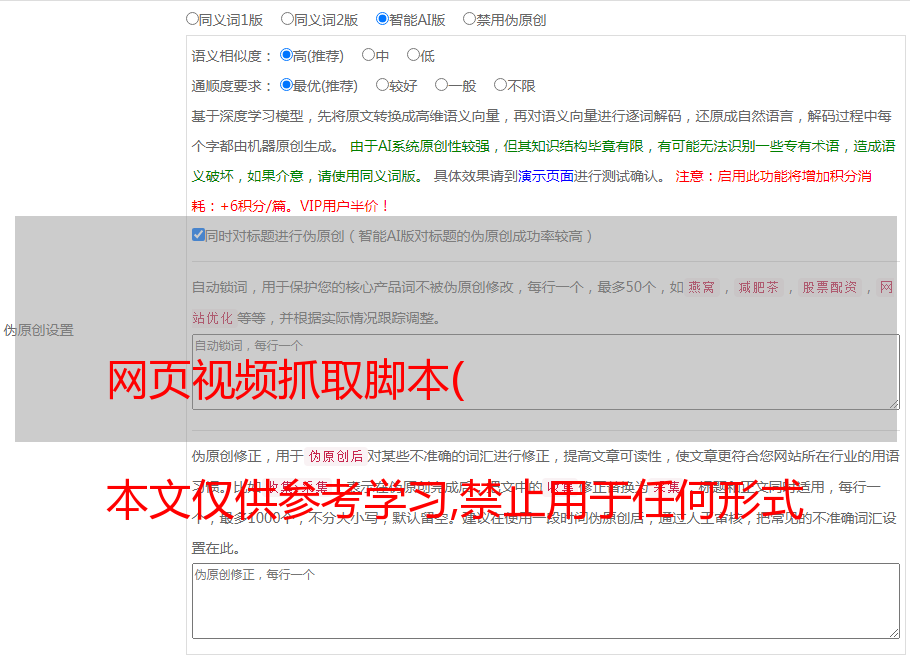Click the 伪原创修正 textarea resize handle

click(893, 632)
